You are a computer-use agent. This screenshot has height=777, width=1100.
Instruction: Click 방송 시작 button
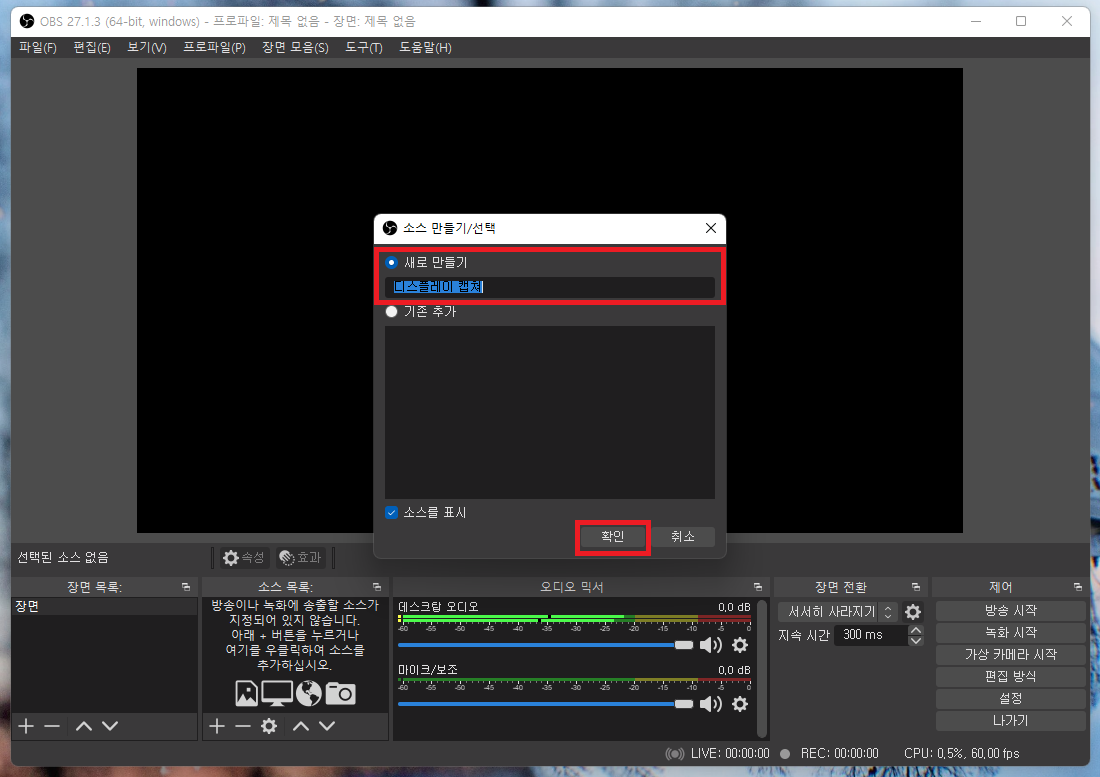point(1010,611)
